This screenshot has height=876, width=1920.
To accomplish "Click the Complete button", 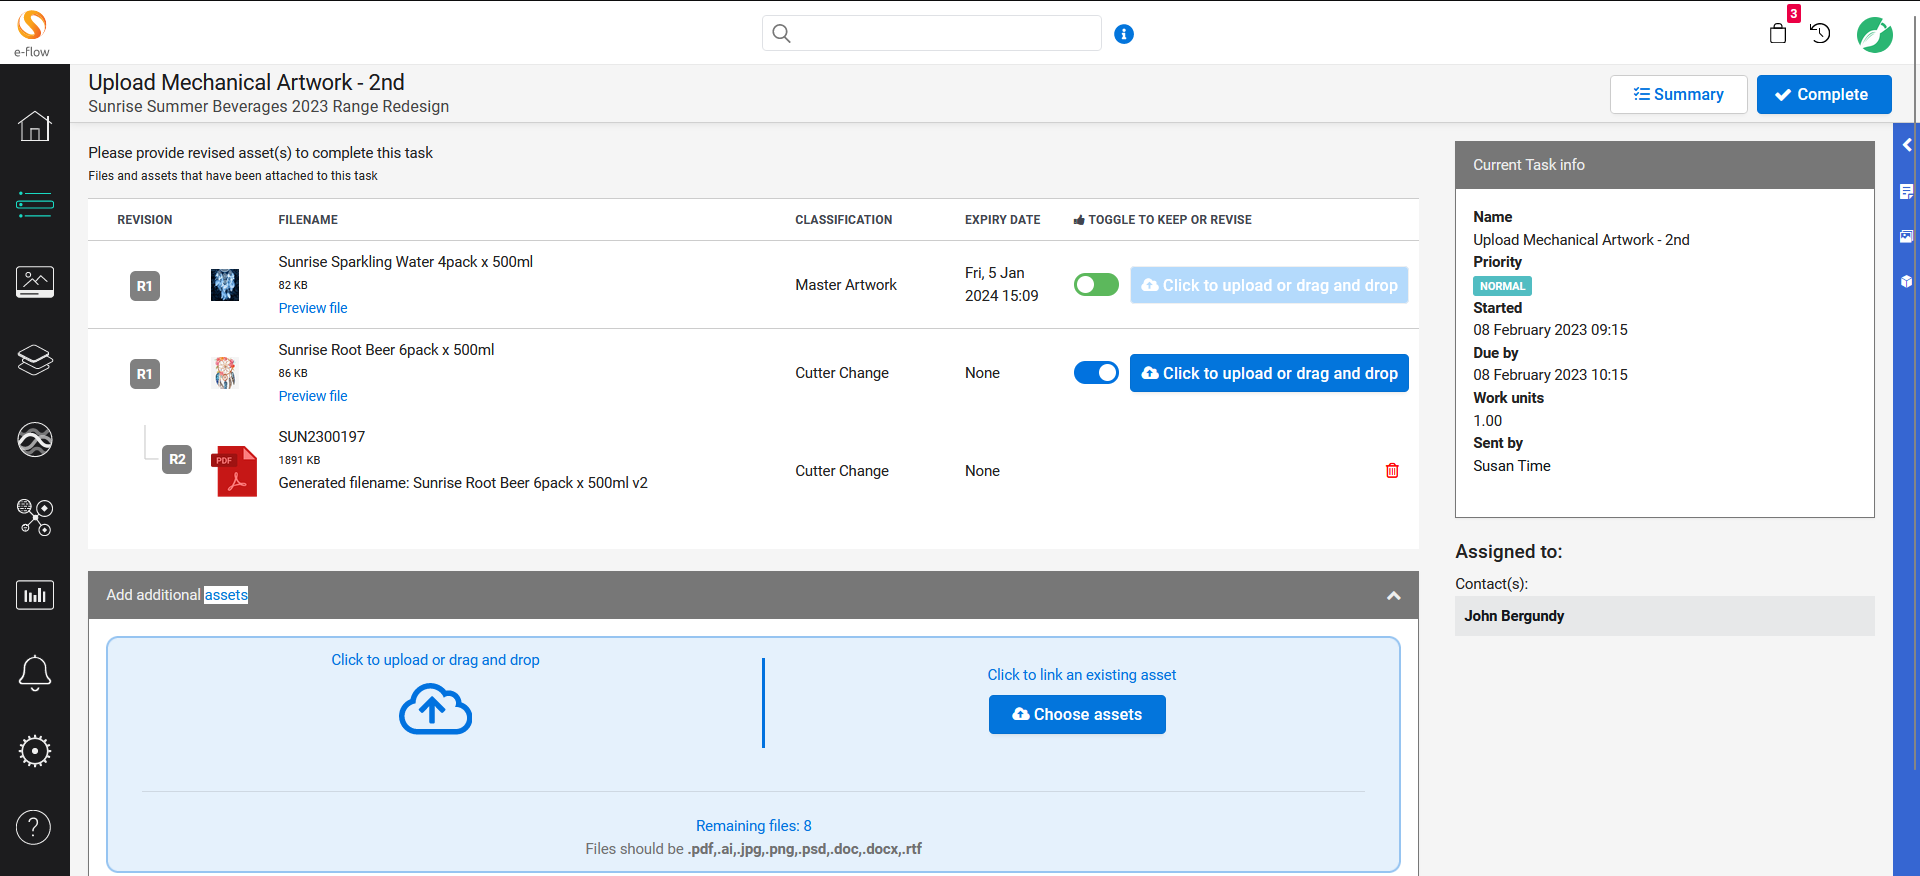I will click(1824, 94).
